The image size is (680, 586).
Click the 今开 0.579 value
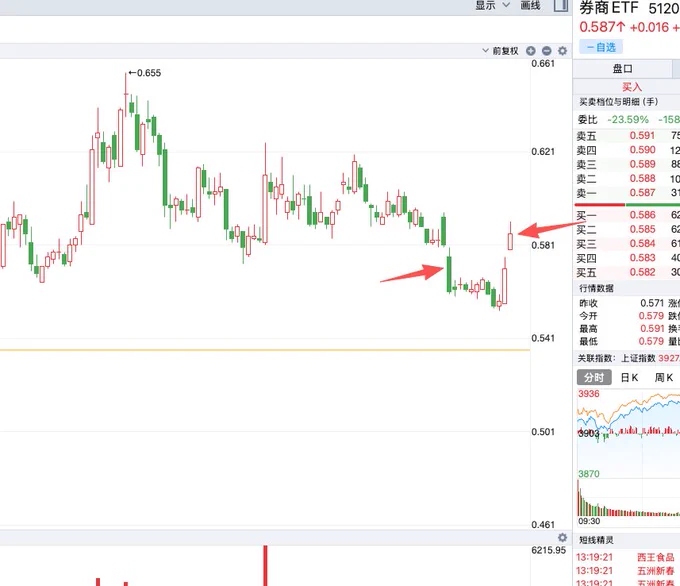[651, 316]
